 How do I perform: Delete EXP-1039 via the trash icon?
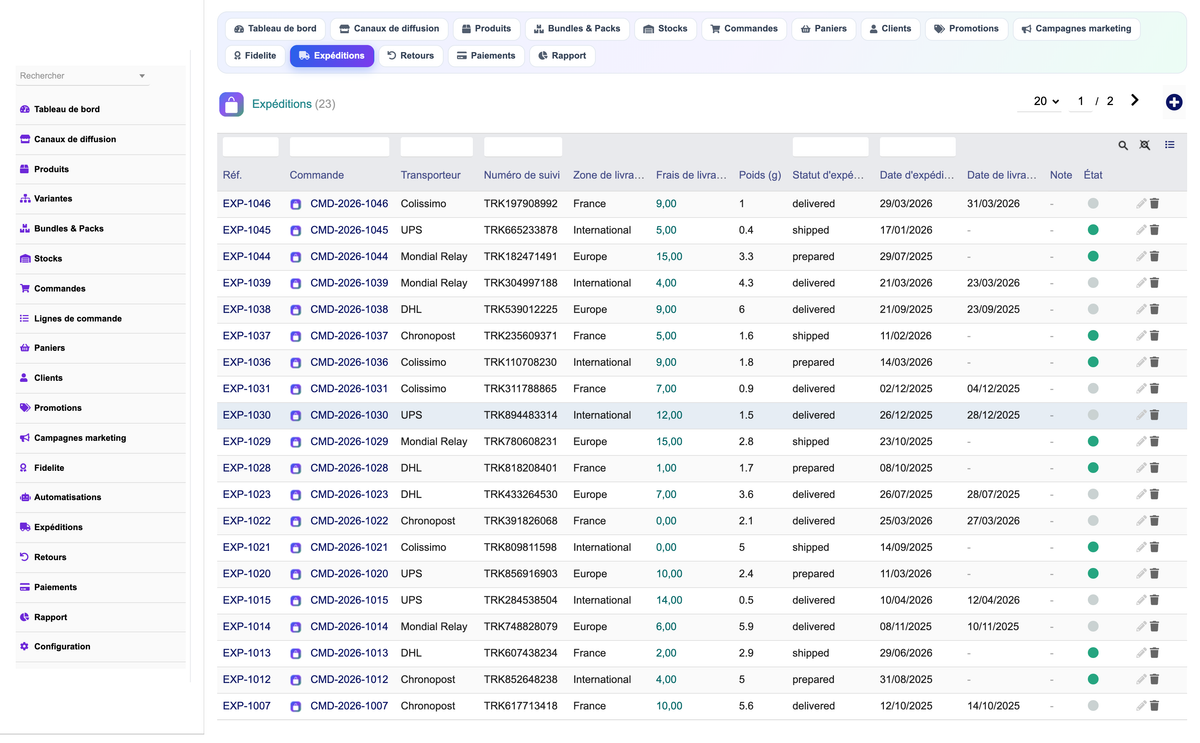pos(1154,283)
